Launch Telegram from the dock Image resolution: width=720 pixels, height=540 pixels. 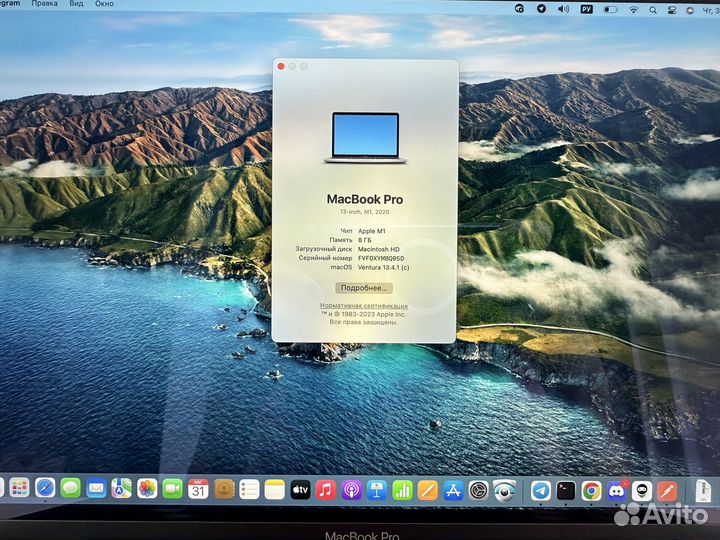tap(541, 491)
